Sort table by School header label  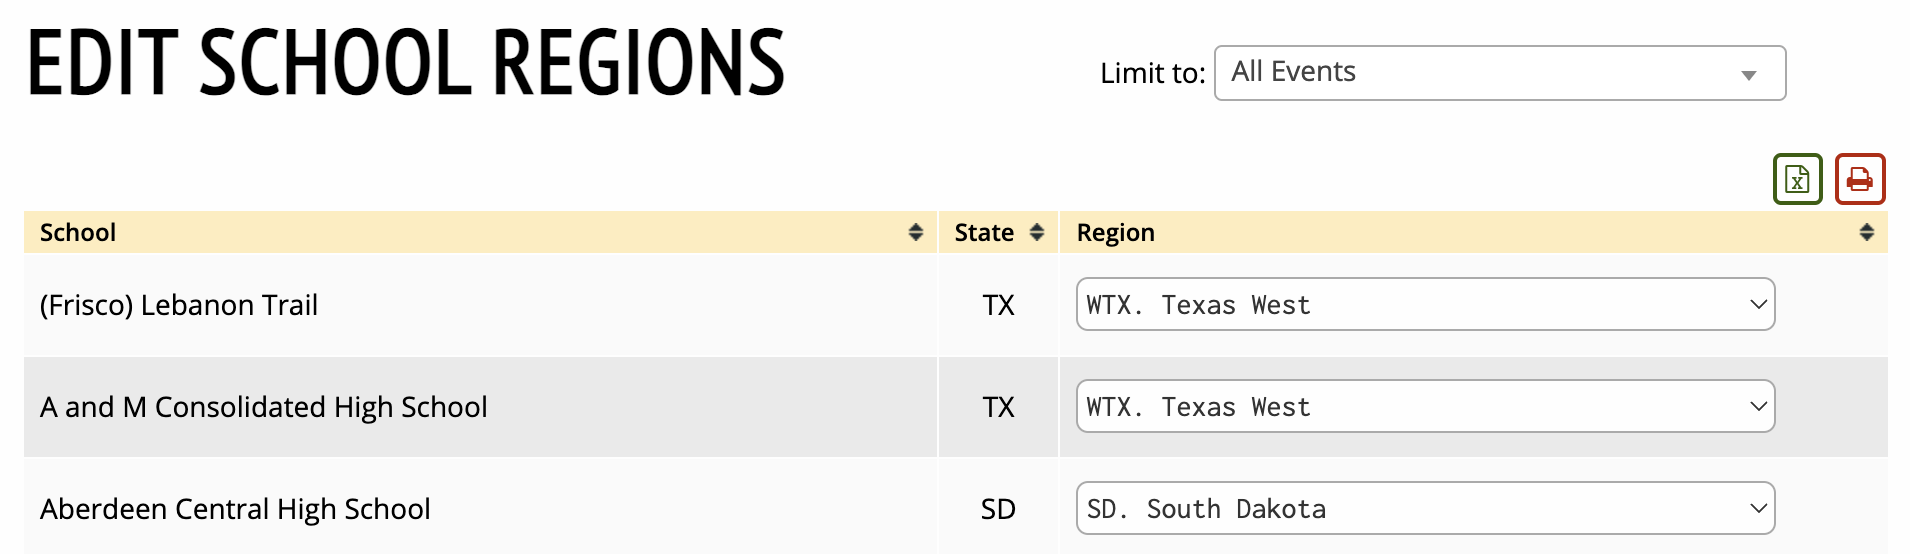click(x=78, y=232)
